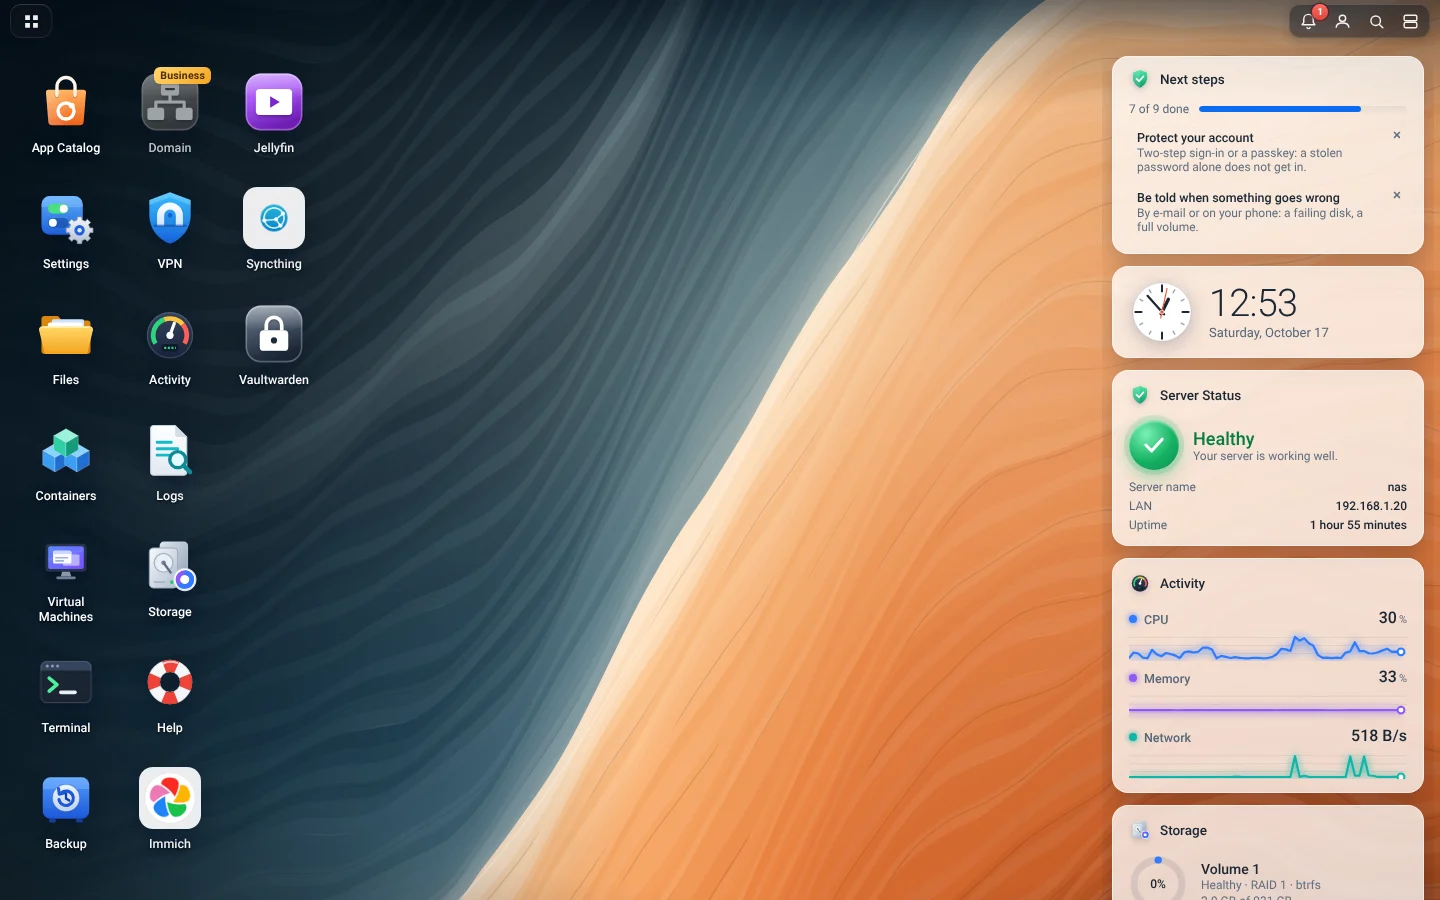This screenshot has width=1440, height=900.
Task: Launch the Backup app
Action: 66,798
